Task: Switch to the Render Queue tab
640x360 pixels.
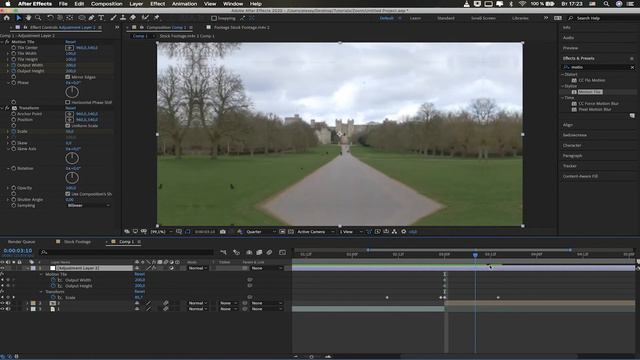Action: point(21,242)
